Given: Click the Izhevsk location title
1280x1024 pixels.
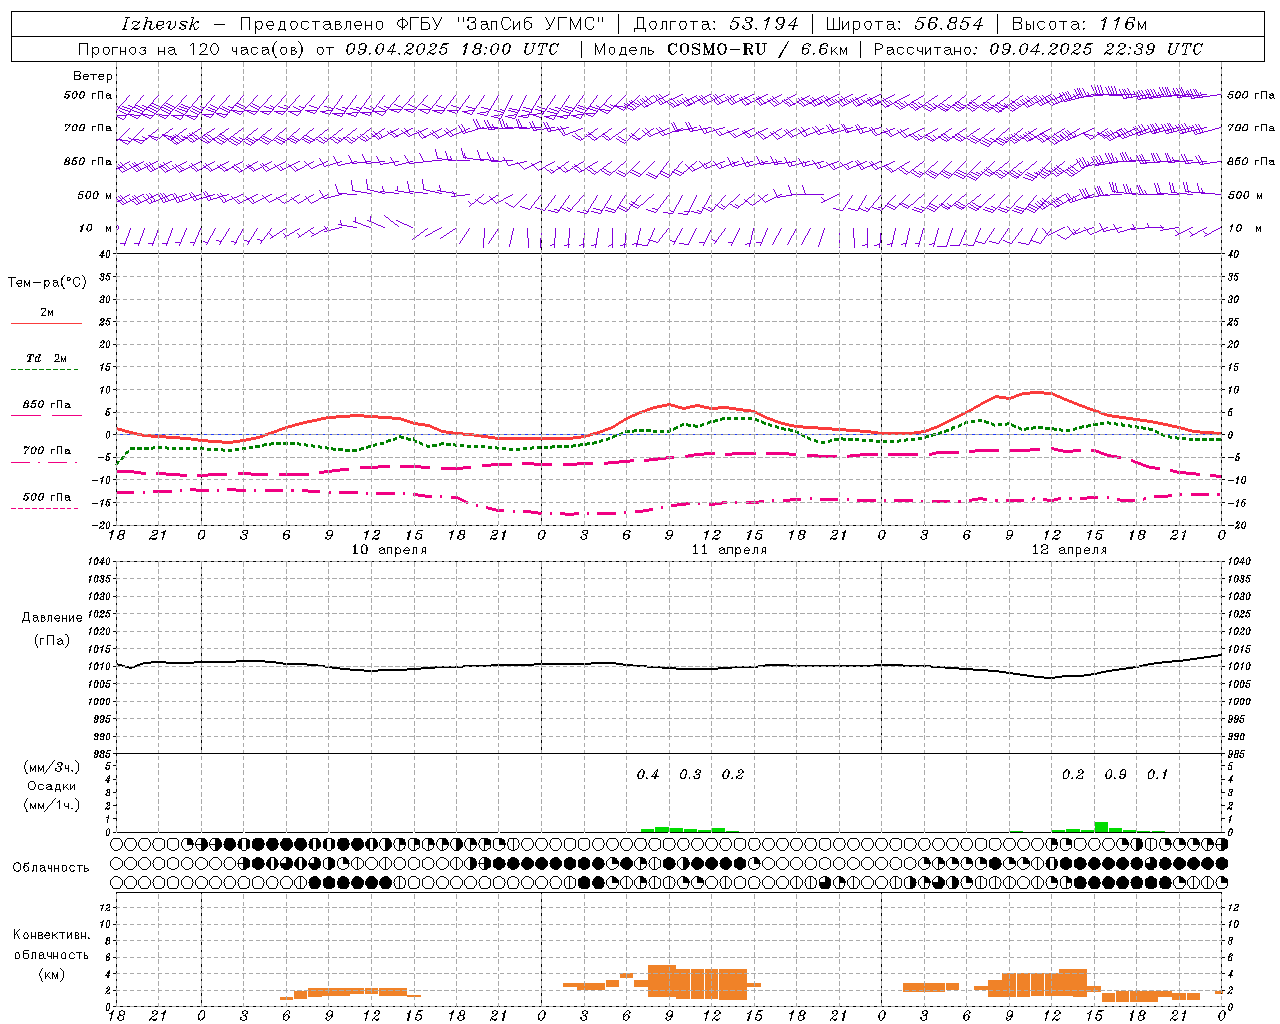Looking at the screenshot, I should coord(160,24).
